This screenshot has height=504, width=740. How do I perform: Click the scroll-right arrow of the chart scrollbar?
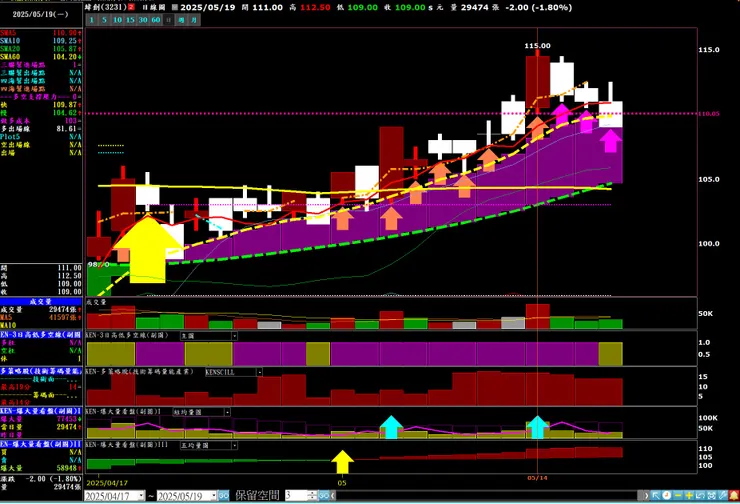pos(646,496)
